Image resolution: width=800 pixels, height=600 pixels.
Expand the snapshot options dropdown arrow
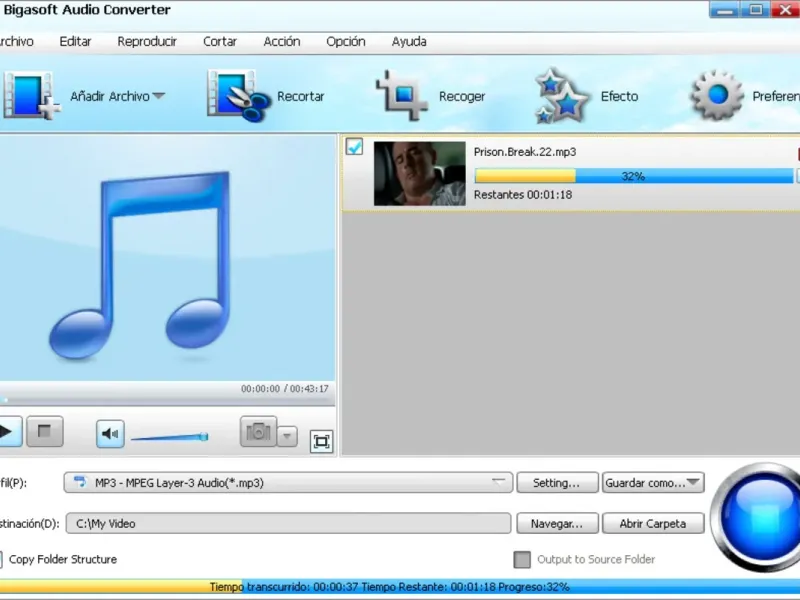click(287, 436)
